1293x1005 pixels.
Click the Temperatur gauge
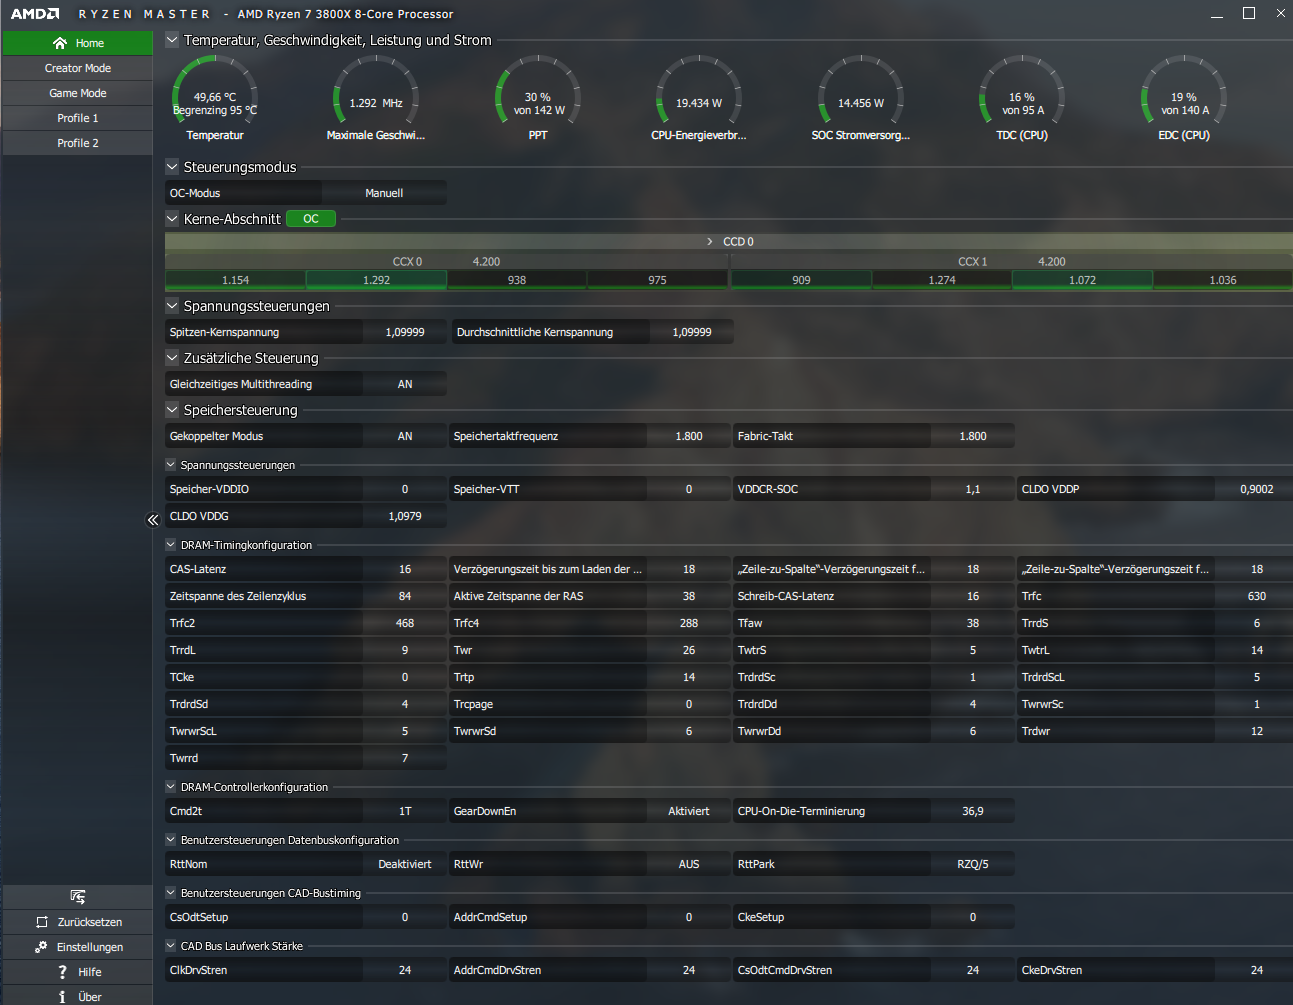pyautogui.click(x=215, y=98)
